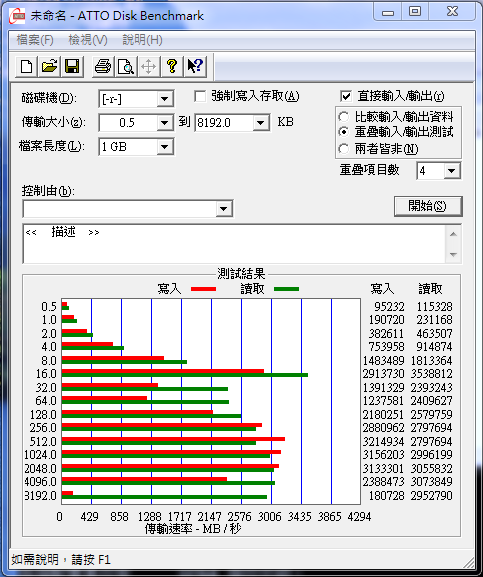Expand the 控制由 dropdown

(223, 209)
